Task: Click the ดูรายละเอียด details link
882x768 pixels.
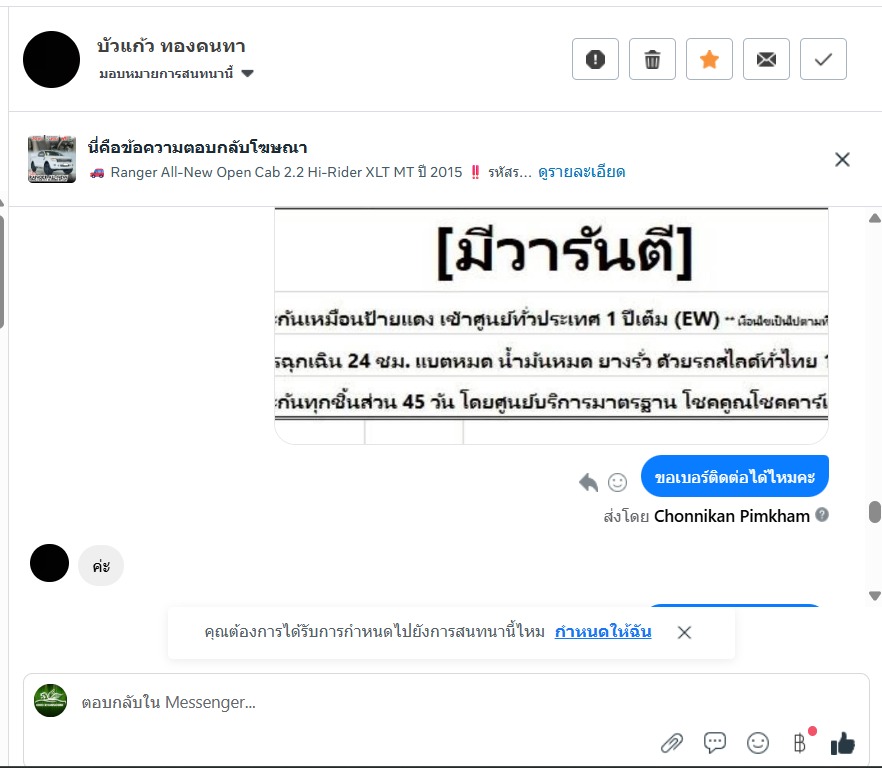Action: 582,172
